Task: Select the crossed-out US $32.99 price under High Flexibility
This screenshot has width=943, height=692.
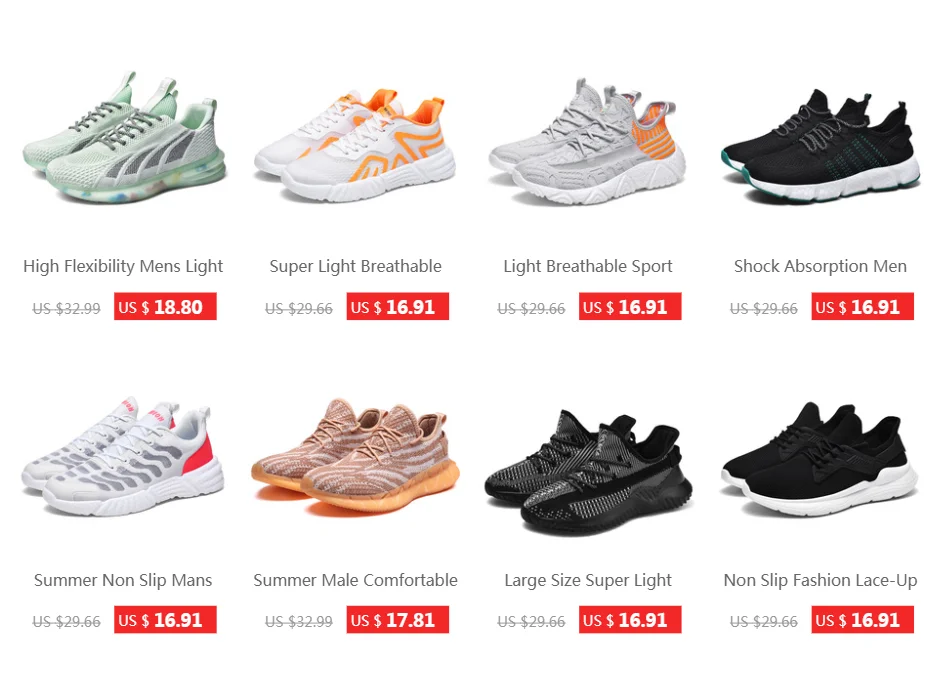Action: pos(67,308)
